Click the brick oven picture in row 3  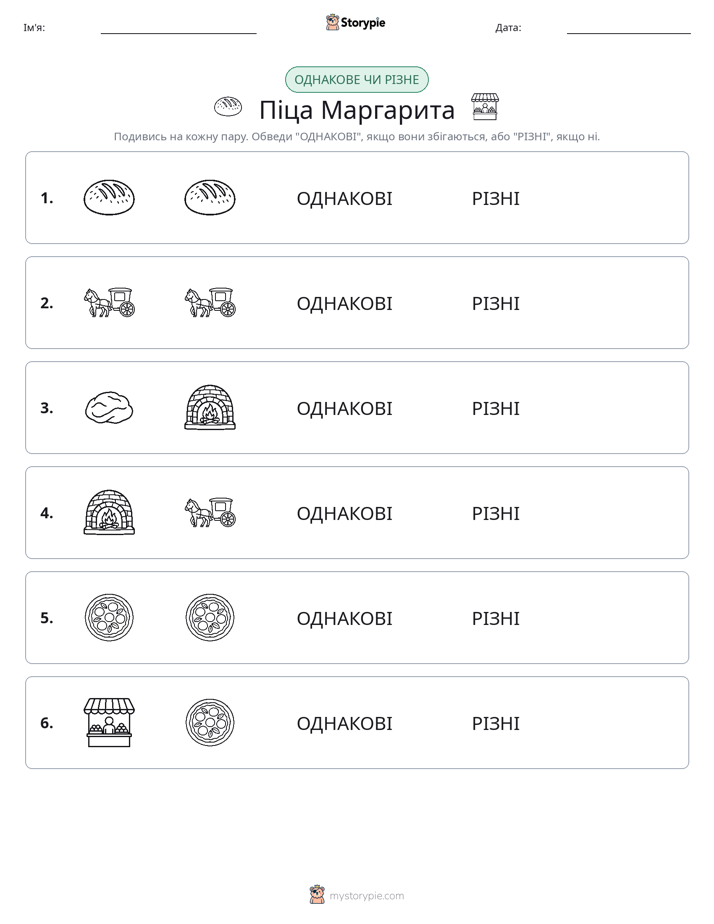click(x=210, y=407)
